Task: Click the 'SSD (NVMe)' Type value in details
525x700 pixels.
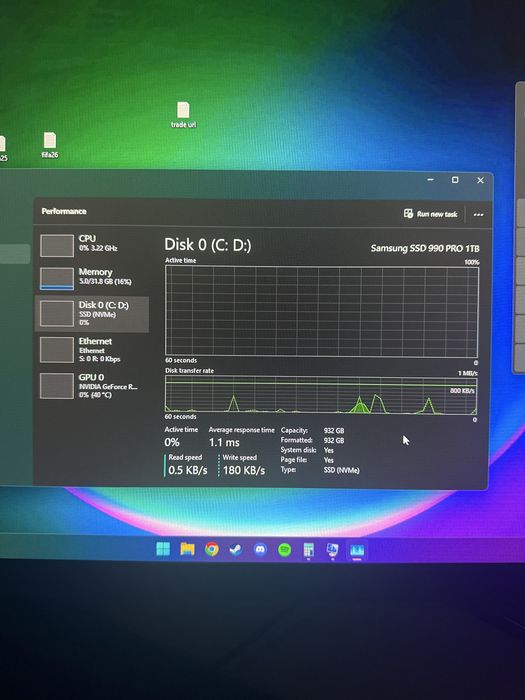Action: 342,470
